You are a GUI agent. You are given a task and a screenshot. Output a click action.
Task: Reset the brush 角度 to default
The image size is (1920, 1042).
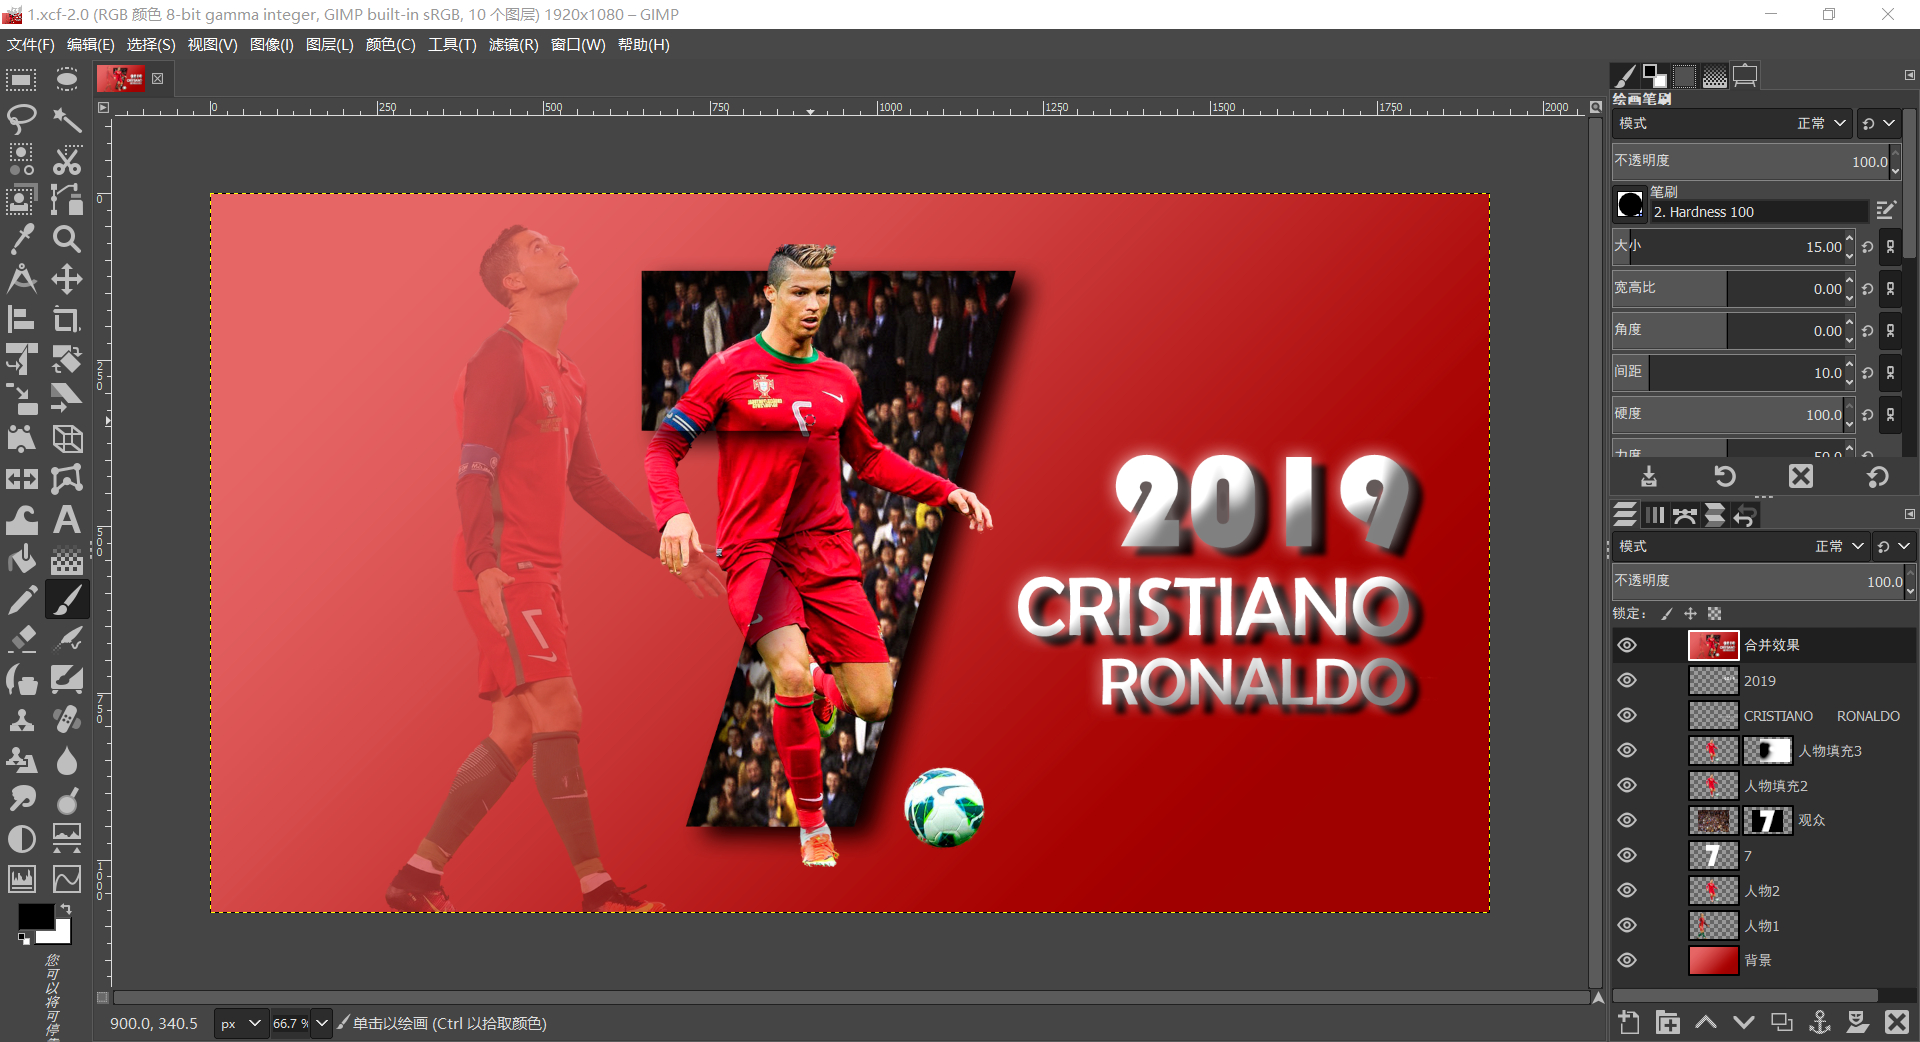click(1868, 331)
